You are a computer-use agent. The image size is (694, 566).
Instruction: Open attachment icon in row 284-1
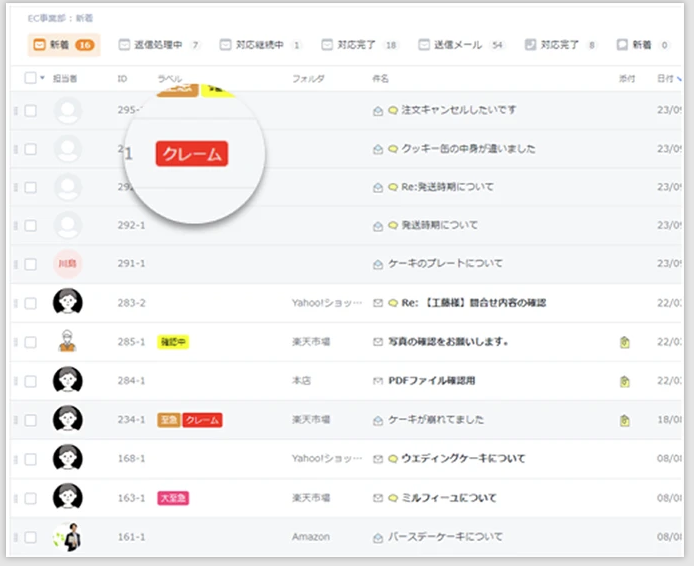[x=625, y=381]
